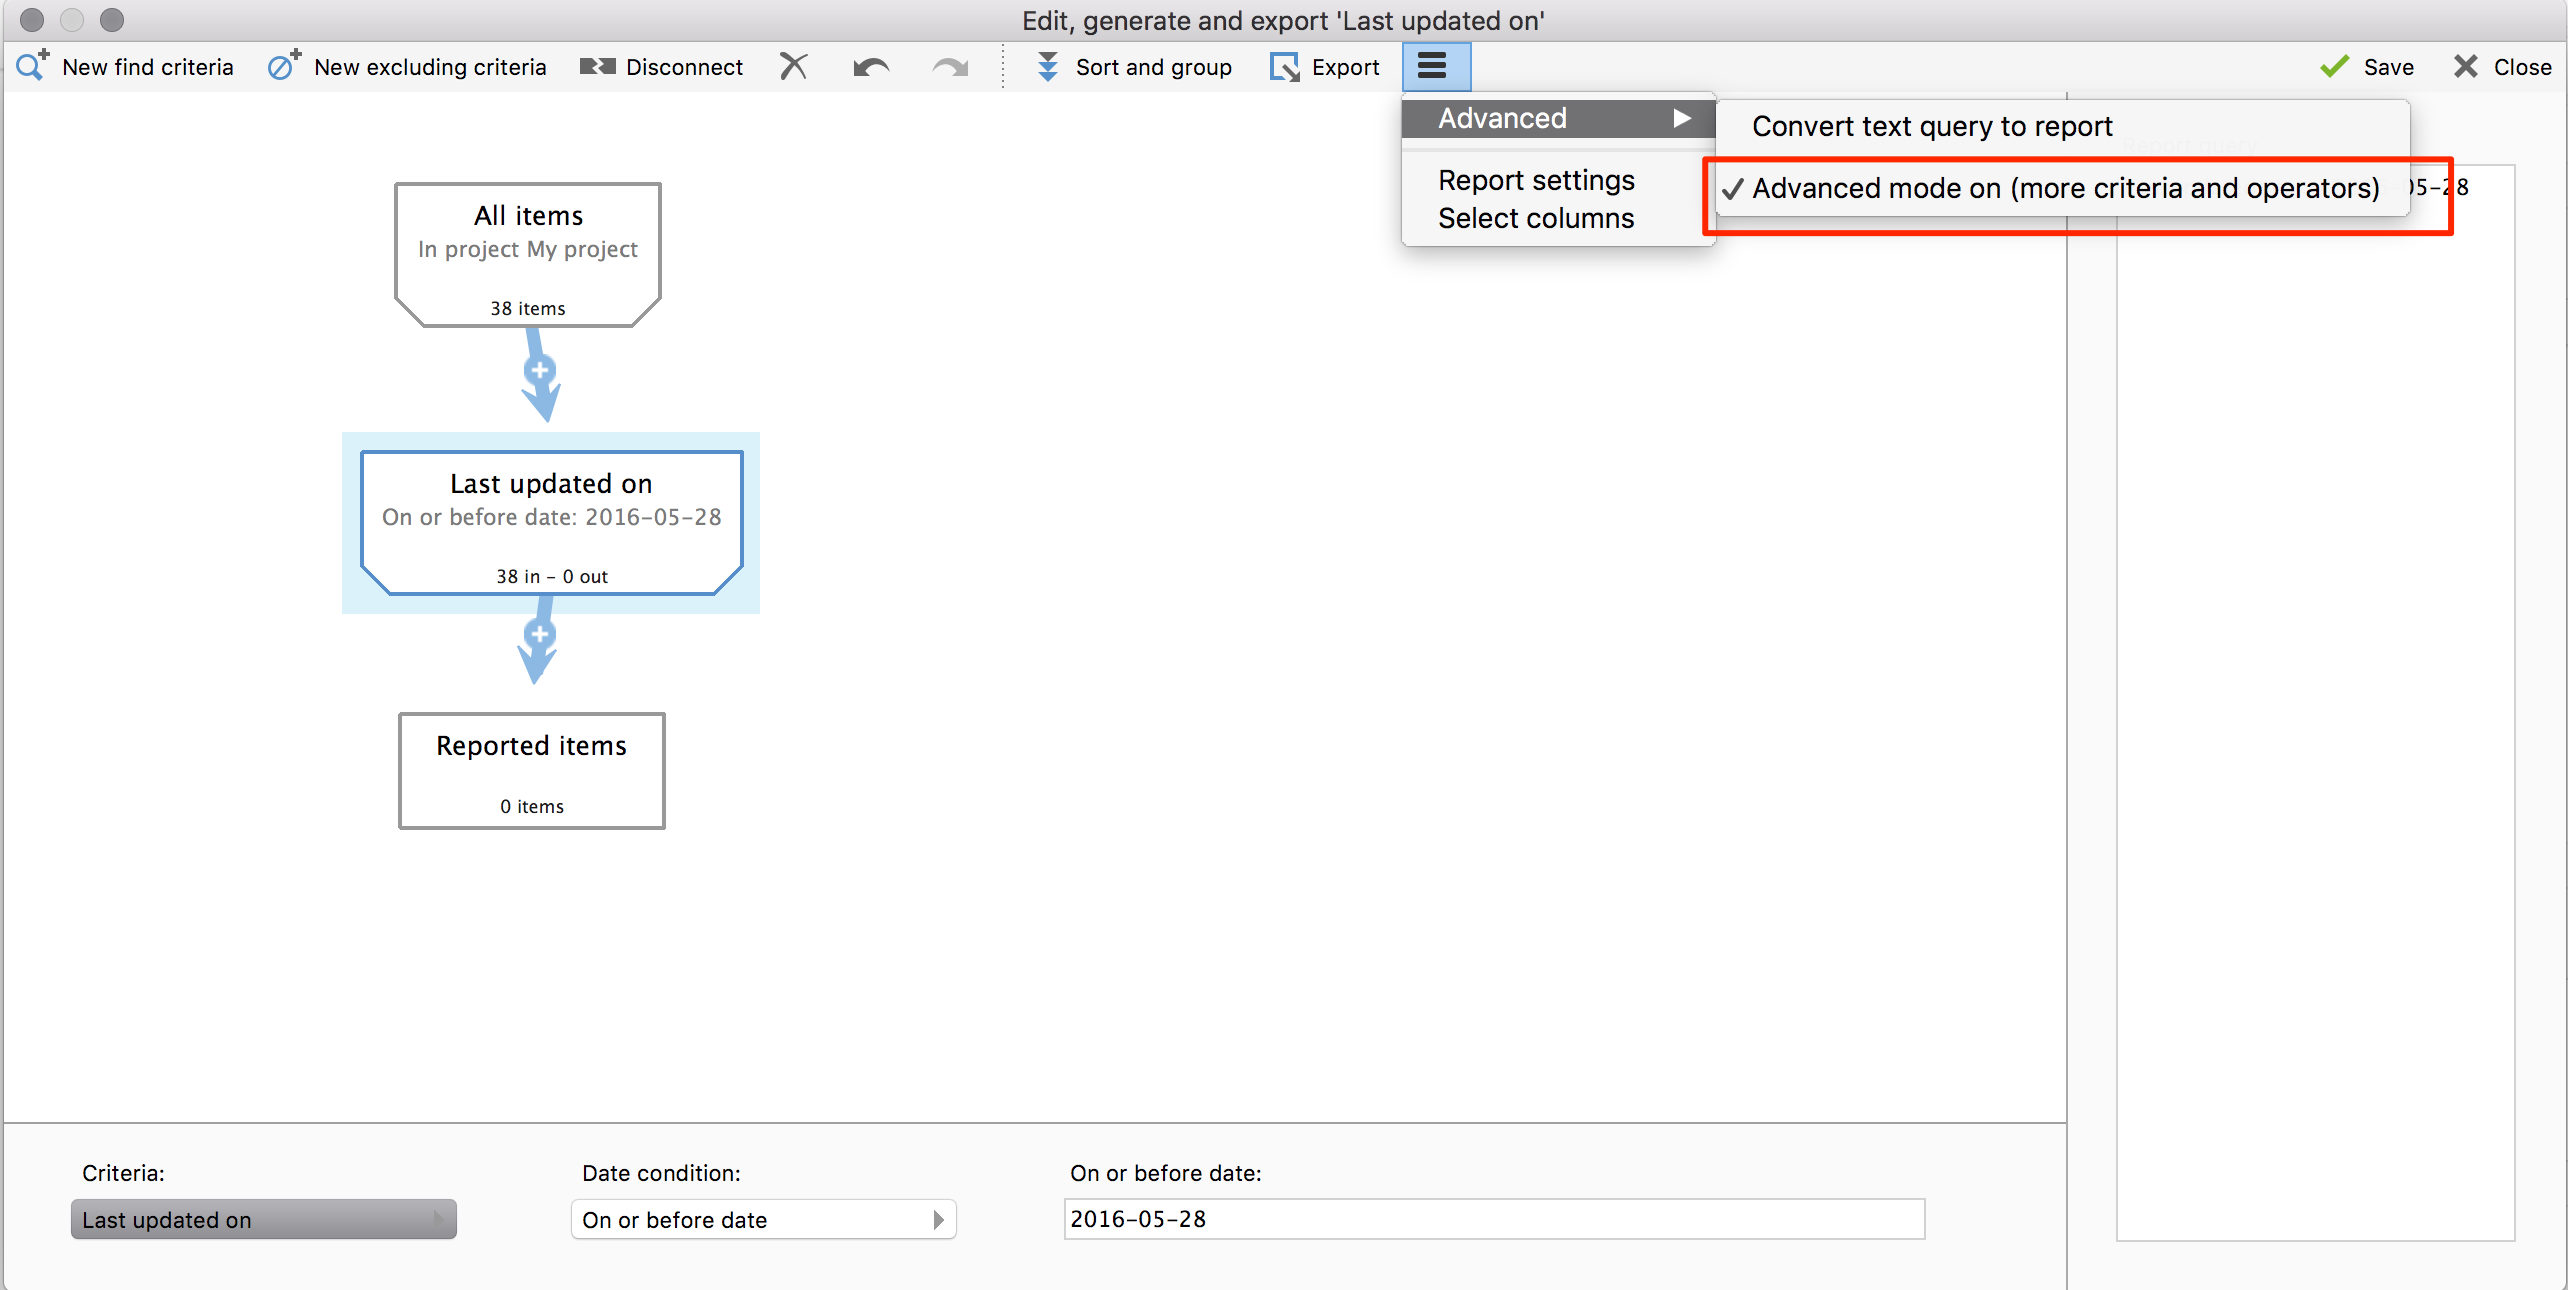The width and height of the screenshot is (2568, 1290).
Task: Click the New excluding criteria icon
Action: click(x=283, y=66)
